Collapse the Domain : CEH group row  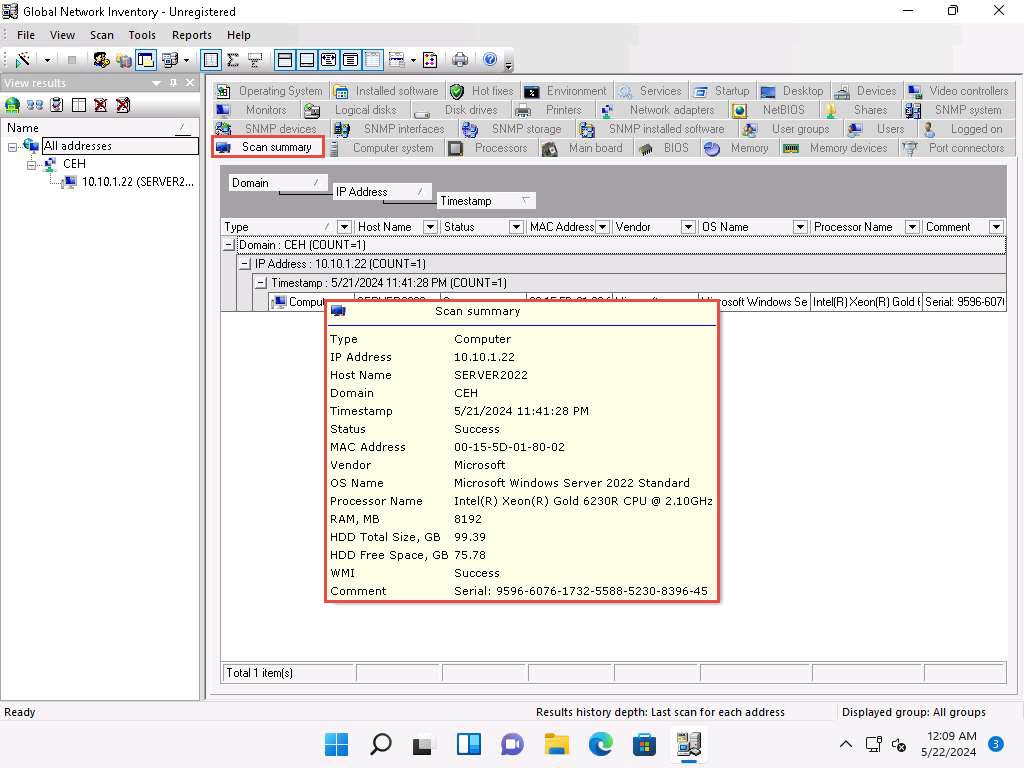(229, 245)
